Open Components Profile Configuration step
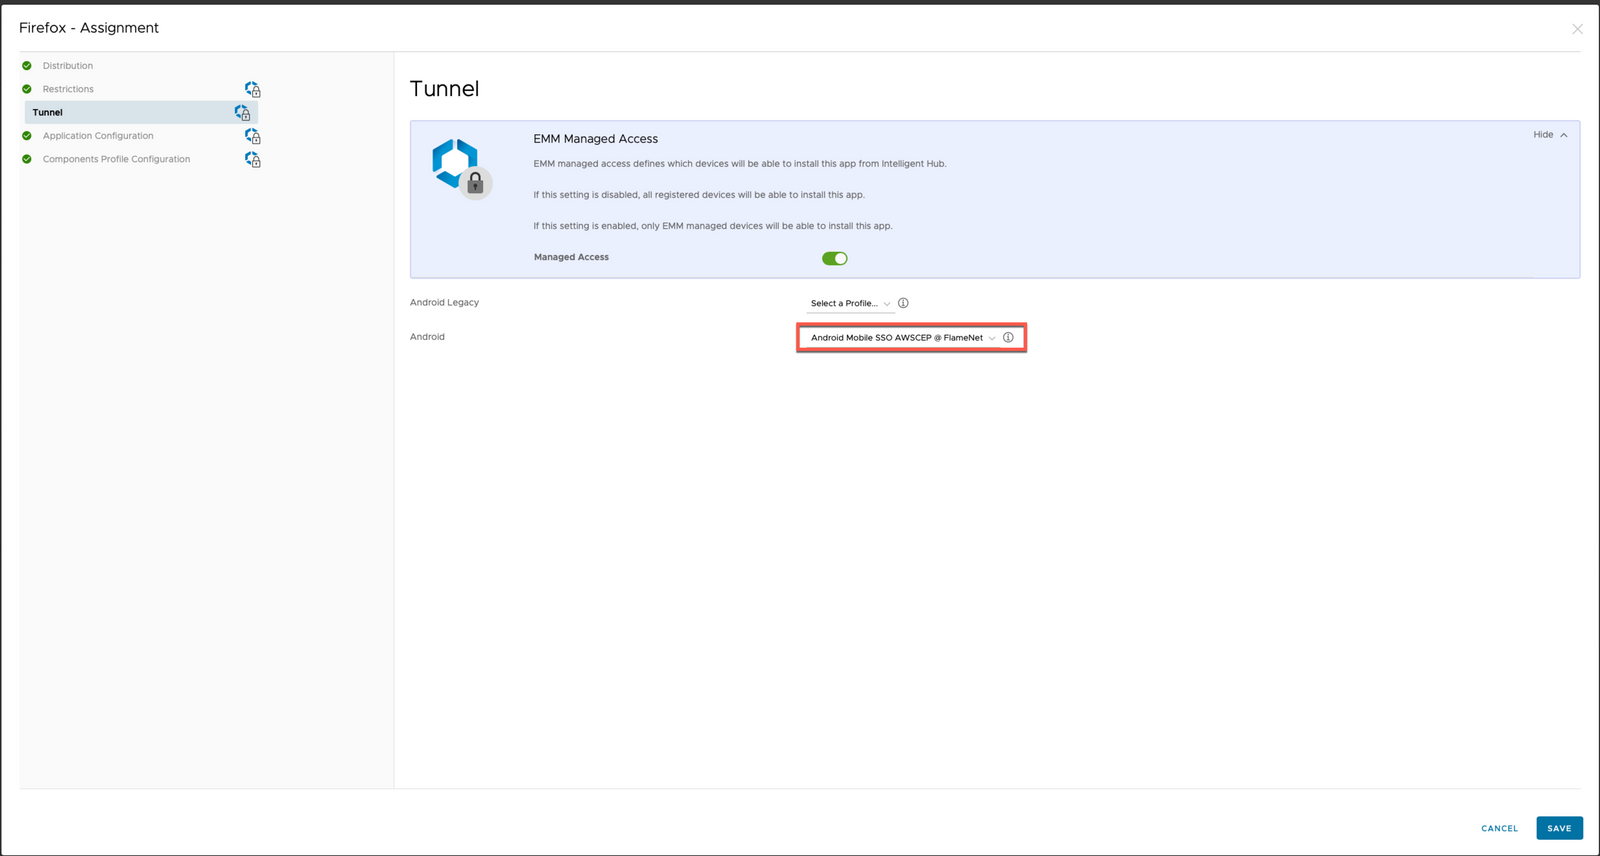The image size is (1600, 856). click(116, 159)
